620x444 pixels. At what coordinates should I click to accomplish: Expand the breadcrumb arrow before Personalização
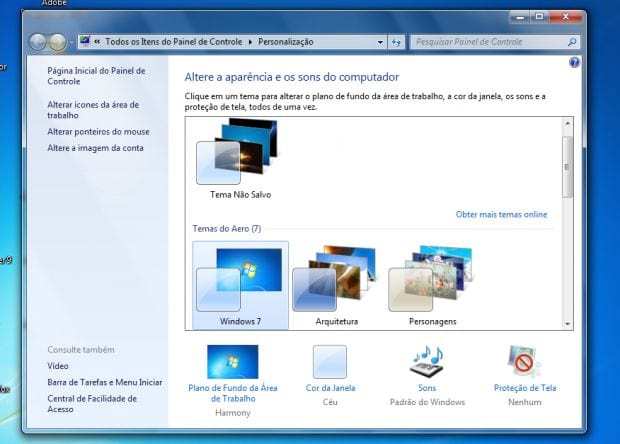coord(250,42)
